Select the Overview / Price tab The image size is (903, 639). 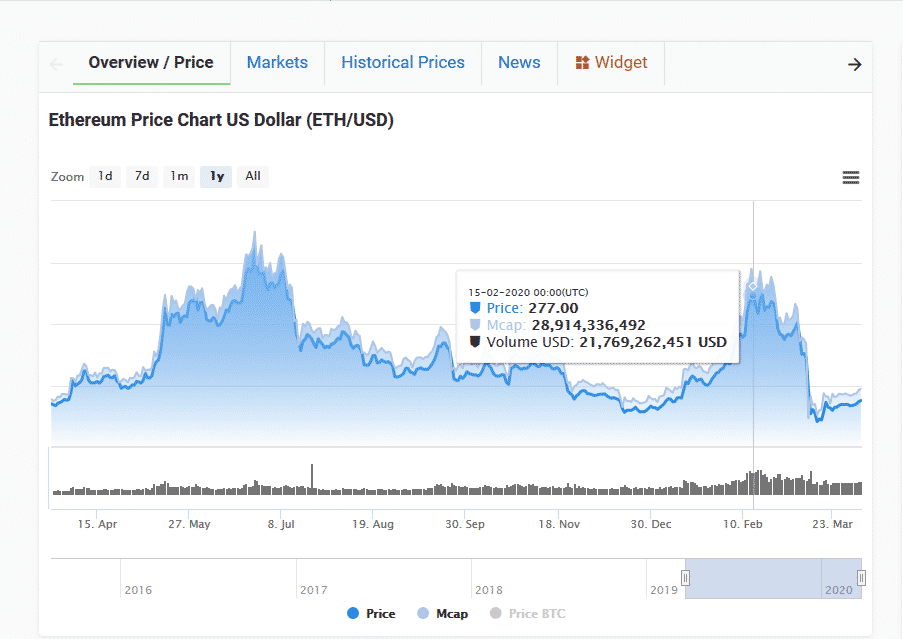coord(151,62)
